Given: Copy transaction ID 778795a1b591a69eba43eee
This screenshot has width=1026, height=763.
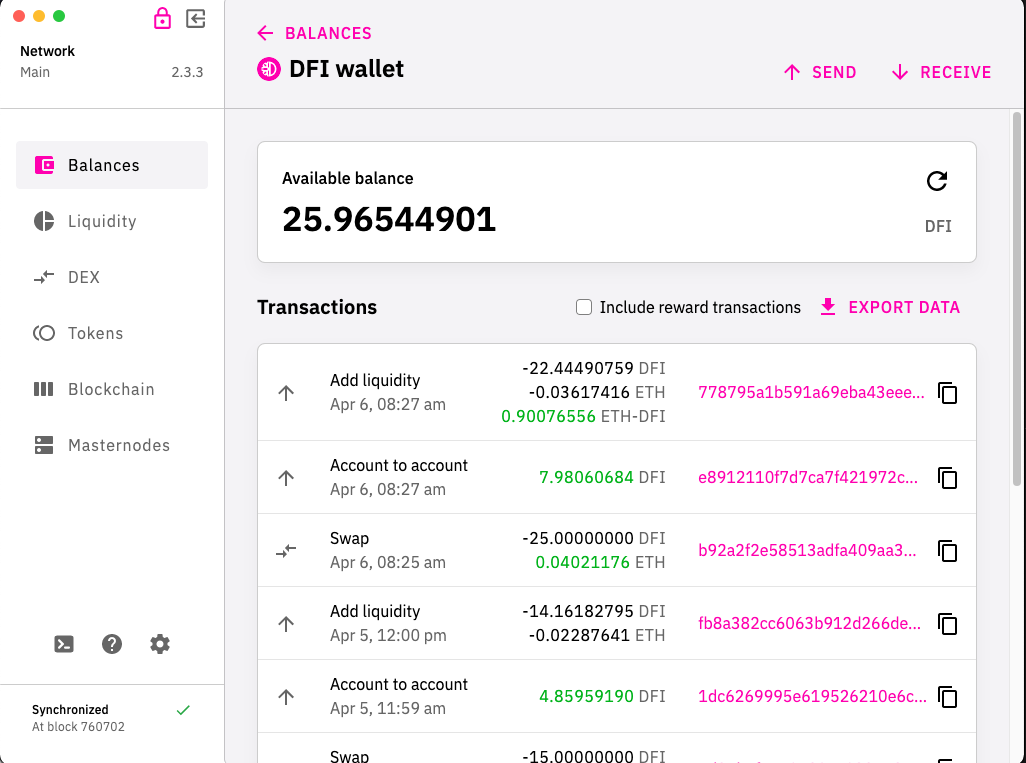Looking at the screenshot, I should 947,393.
